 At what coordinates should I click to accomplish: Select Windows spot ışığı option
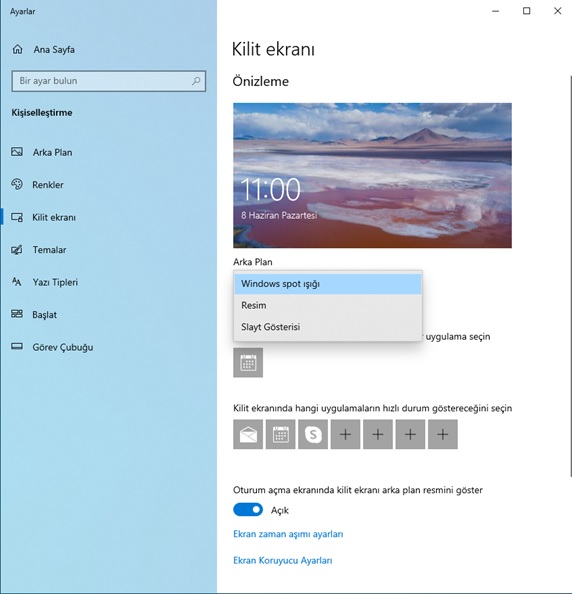[x=328, y=284]
